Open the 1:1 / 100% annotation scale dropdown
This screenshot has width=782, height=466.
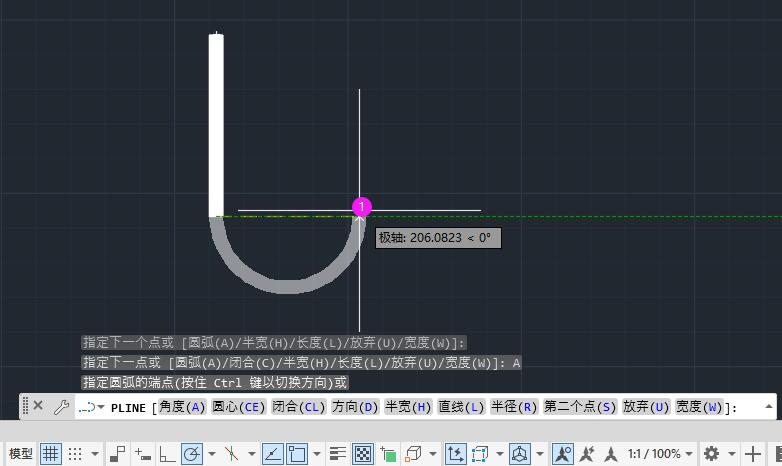pos(660,454)
